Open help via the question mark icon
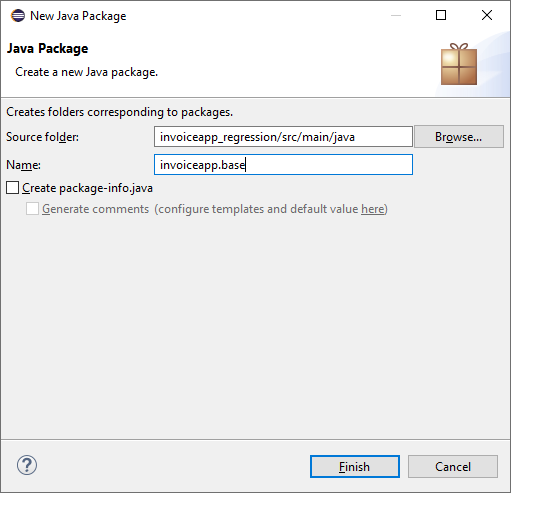The width and height of the screenshot is (535, 510). coord(27,465)
